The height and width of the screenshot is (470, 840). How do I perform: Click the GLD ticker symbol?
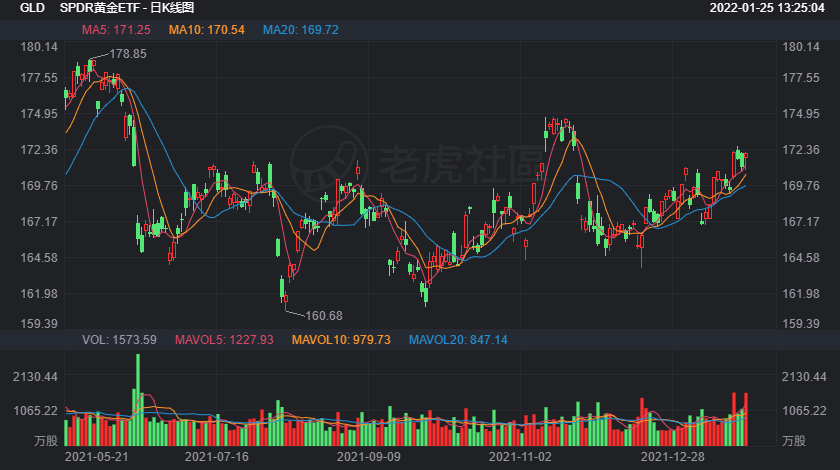click(x=32, y=9)
